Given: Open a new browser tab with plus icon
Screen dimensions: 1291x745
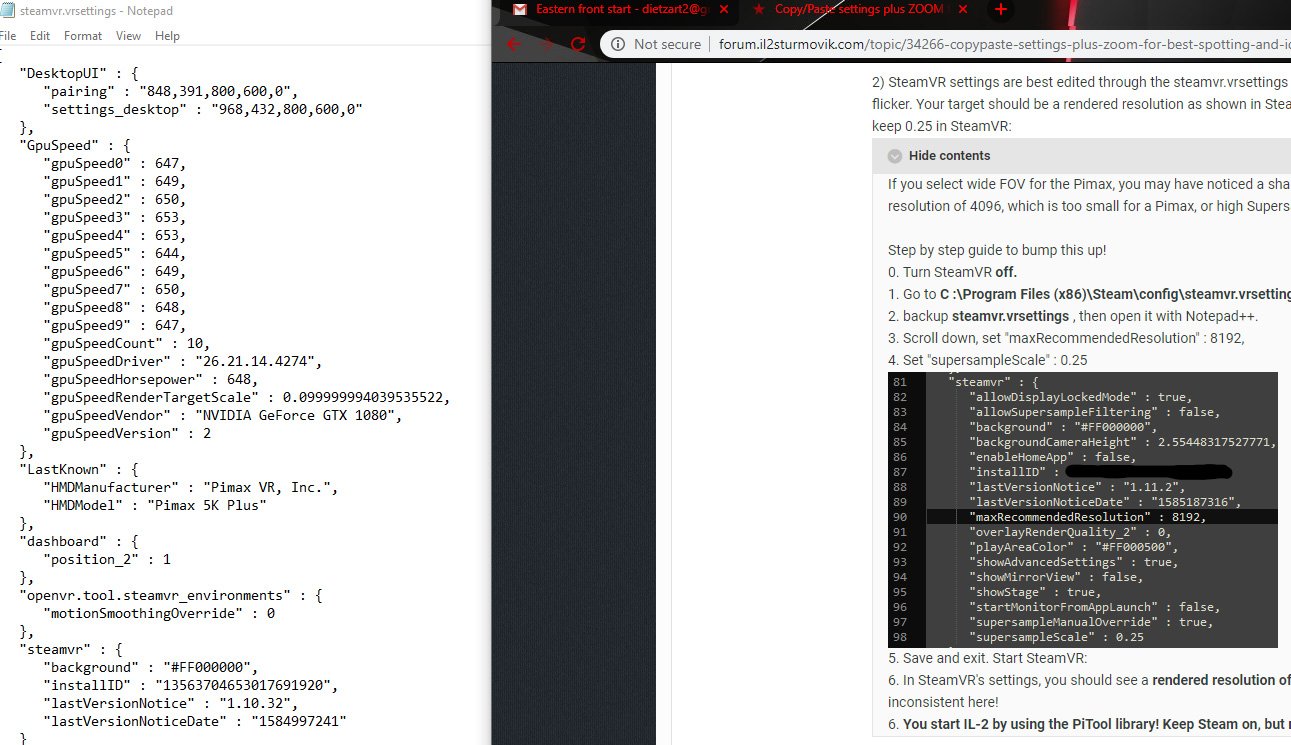Looking at the screenshot, I should tap(1002, 10).
